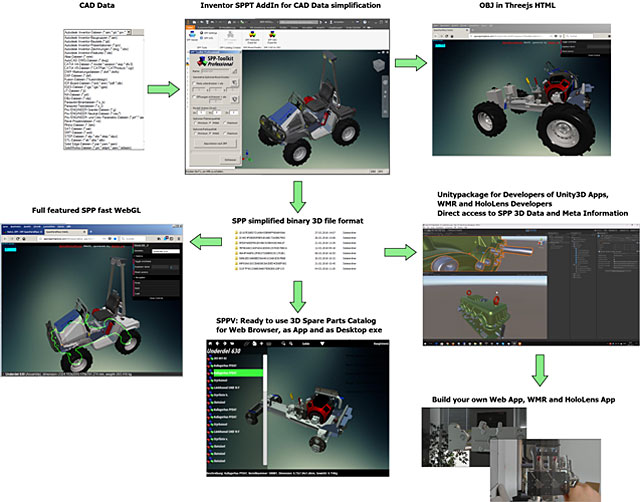Click the white dropdown field in WebGL controls
The width and height of the screenshot is (640, 502).
166,251
